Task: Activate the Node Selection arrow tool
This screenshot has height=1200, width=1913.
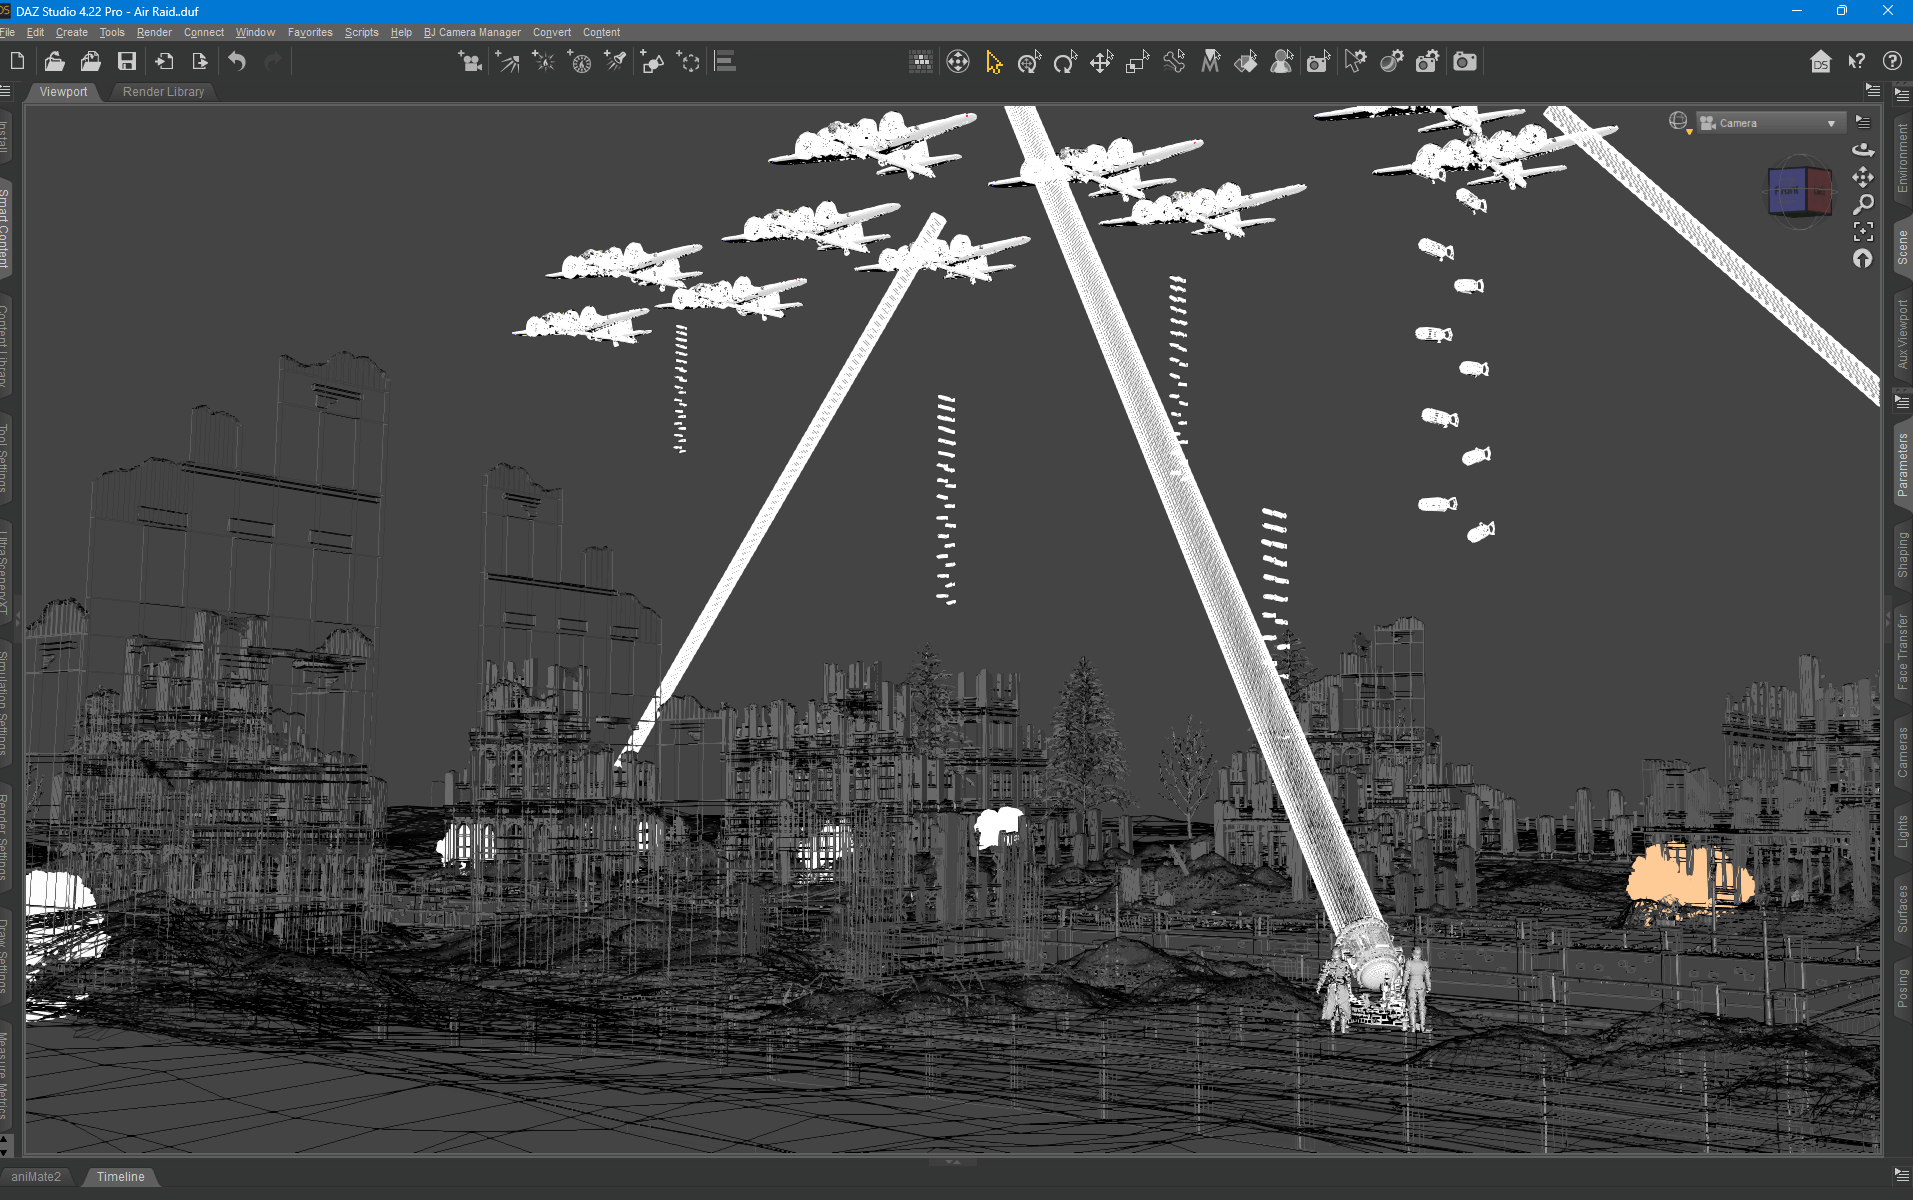Action: (993, 62)
